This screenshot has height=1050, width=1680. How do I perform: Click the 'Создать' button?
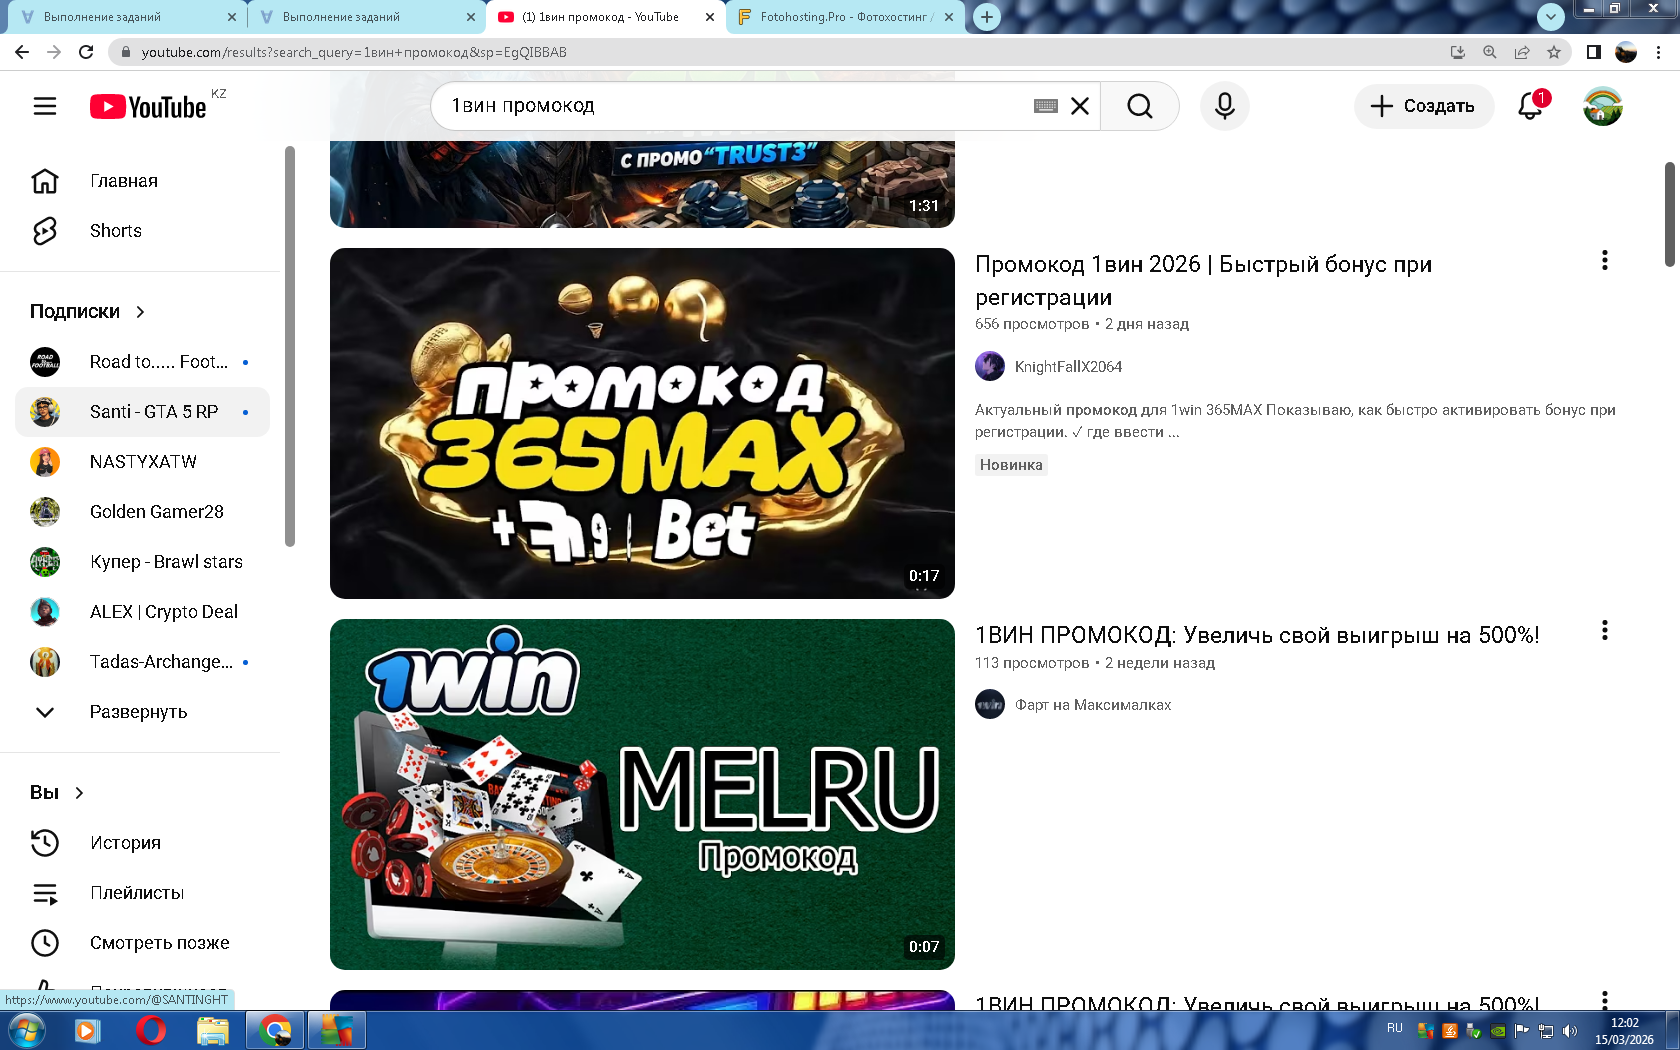click(1424, 106)
